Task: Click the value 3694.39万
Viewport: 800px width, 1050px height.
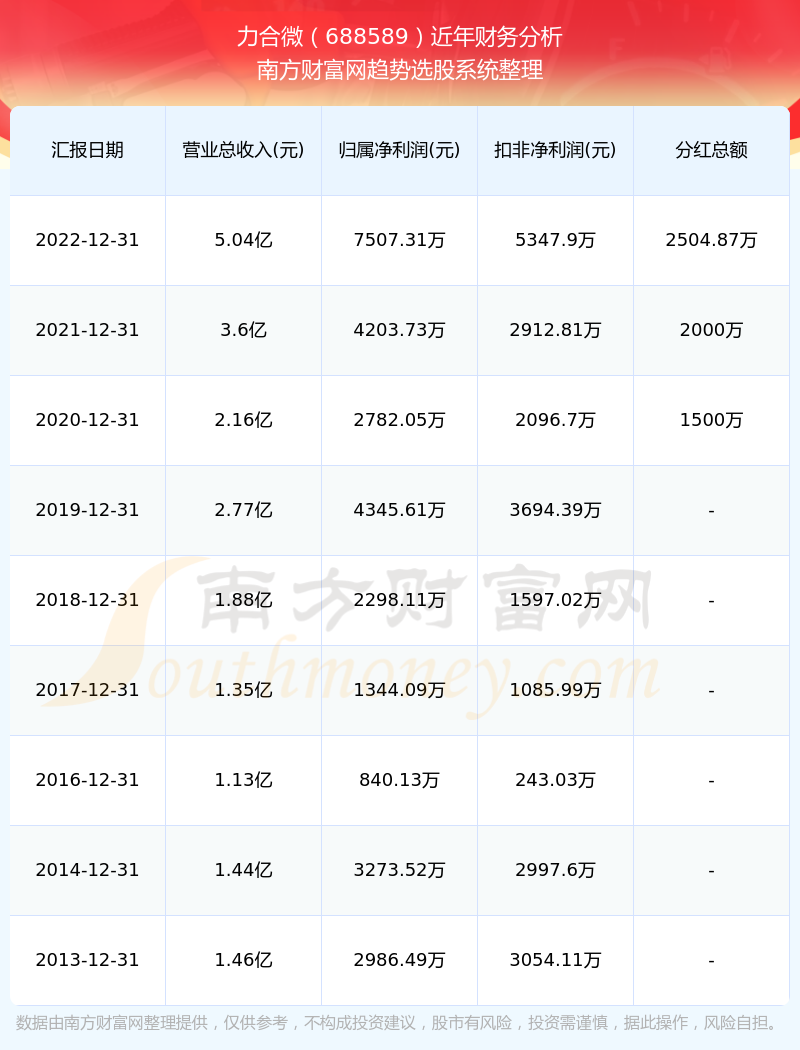Action: 556,510
